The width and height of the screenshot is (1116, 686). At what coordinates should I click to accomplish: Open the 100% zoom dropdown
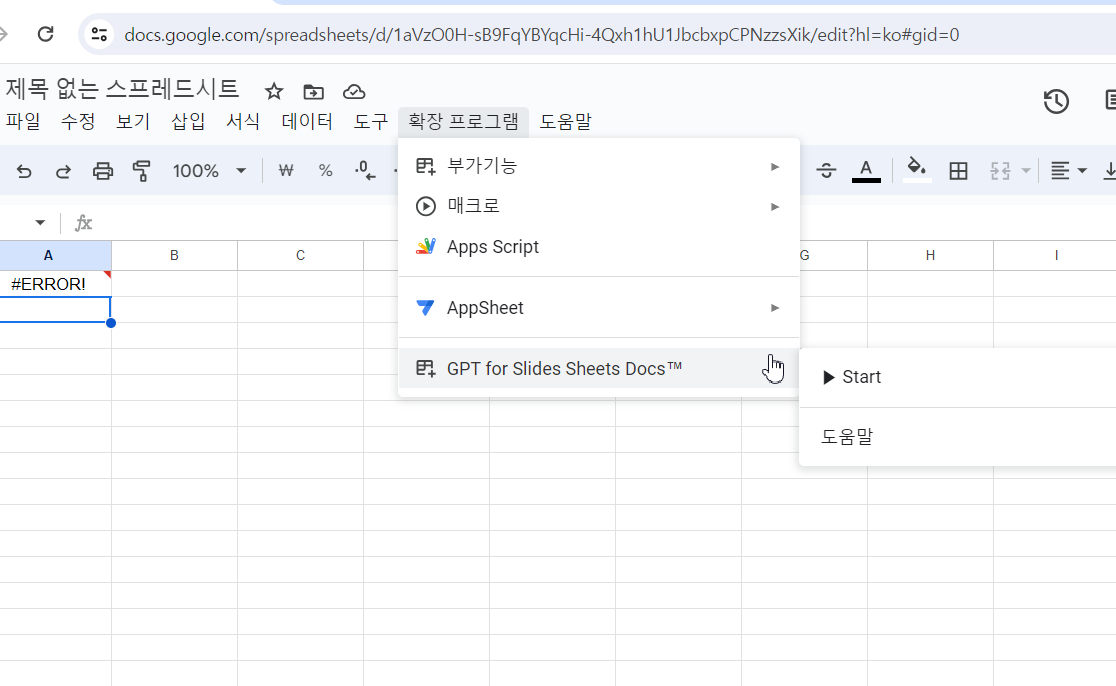click(x=209, y=171)
